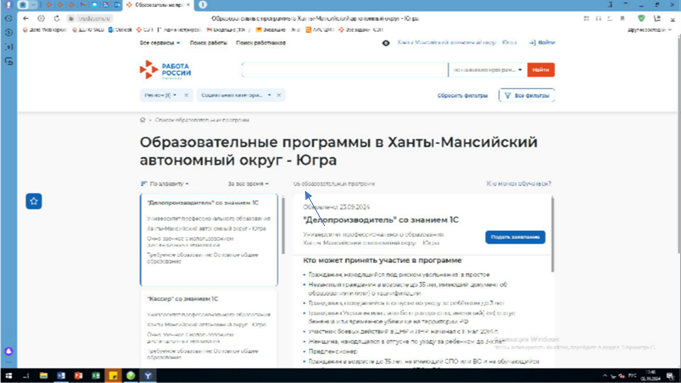Open the По алфавиту sort dropdown

pos(165,184)
